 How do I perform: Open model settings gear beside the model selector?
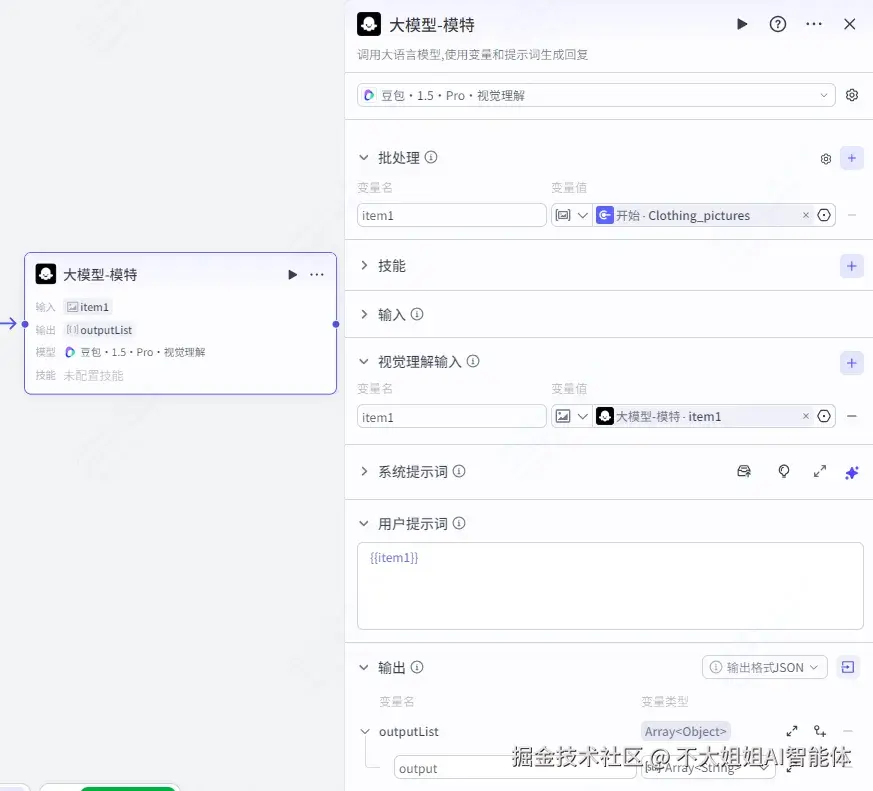click(x=852, y=94)
